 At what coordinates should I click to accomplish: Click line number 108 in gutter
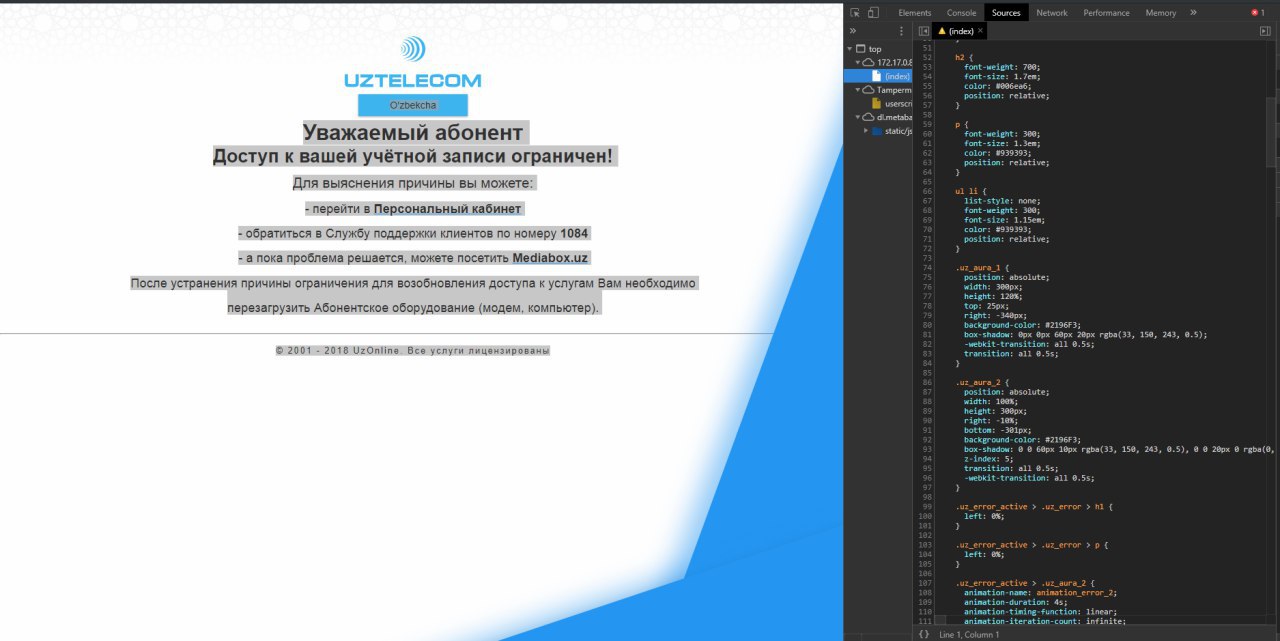point(925,592)
